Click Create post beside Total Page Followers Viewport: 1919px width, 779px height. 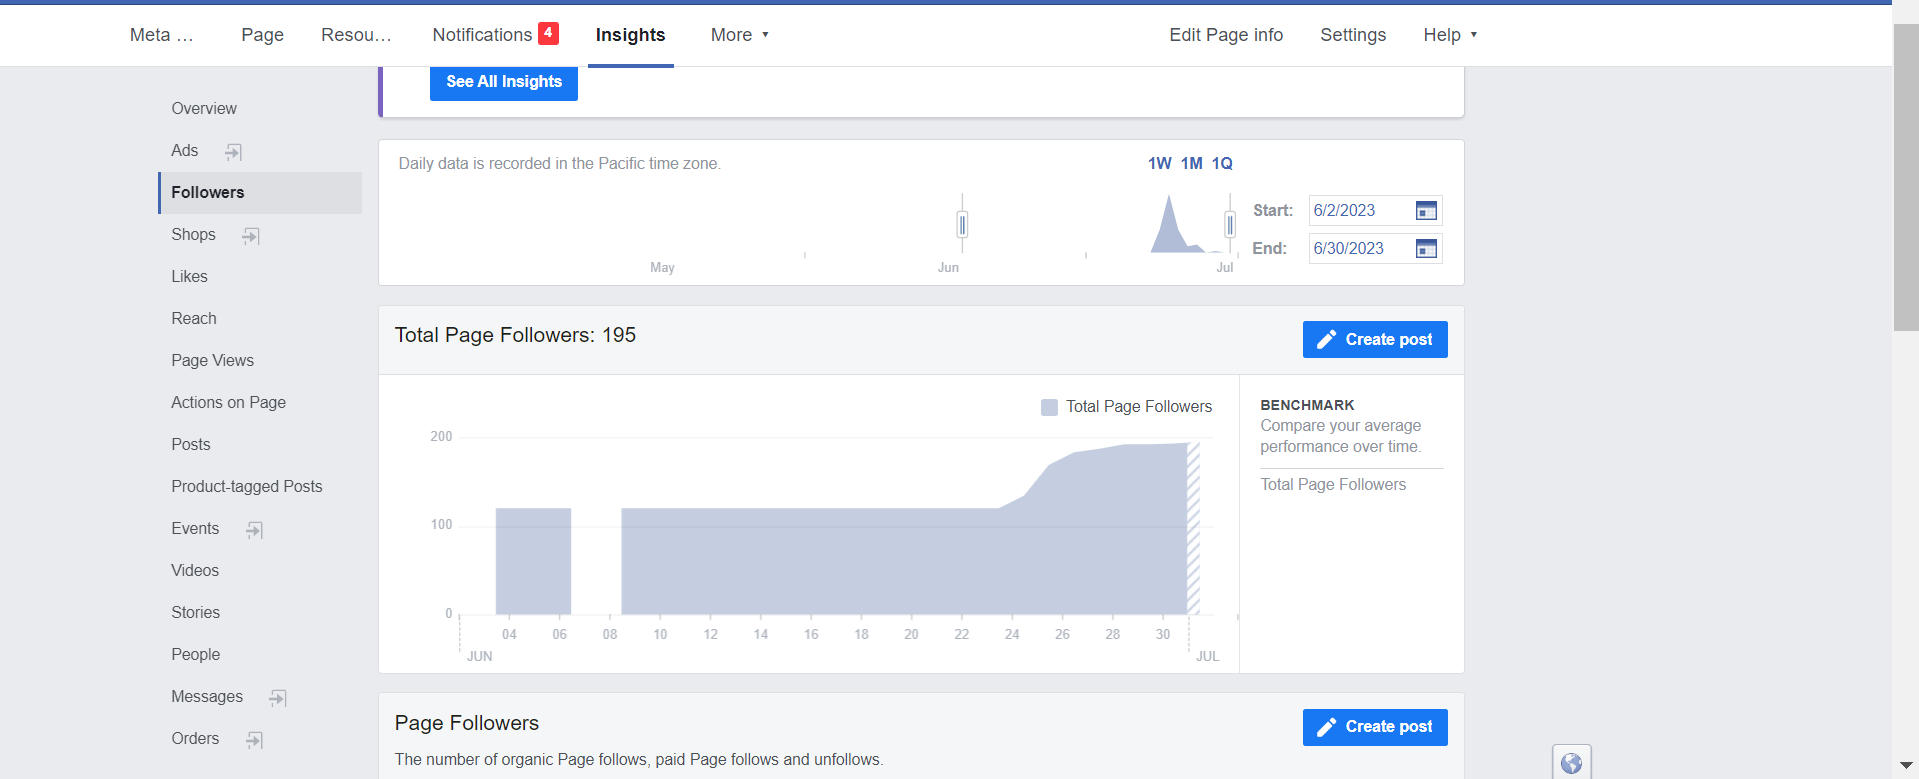[1375, 340]
